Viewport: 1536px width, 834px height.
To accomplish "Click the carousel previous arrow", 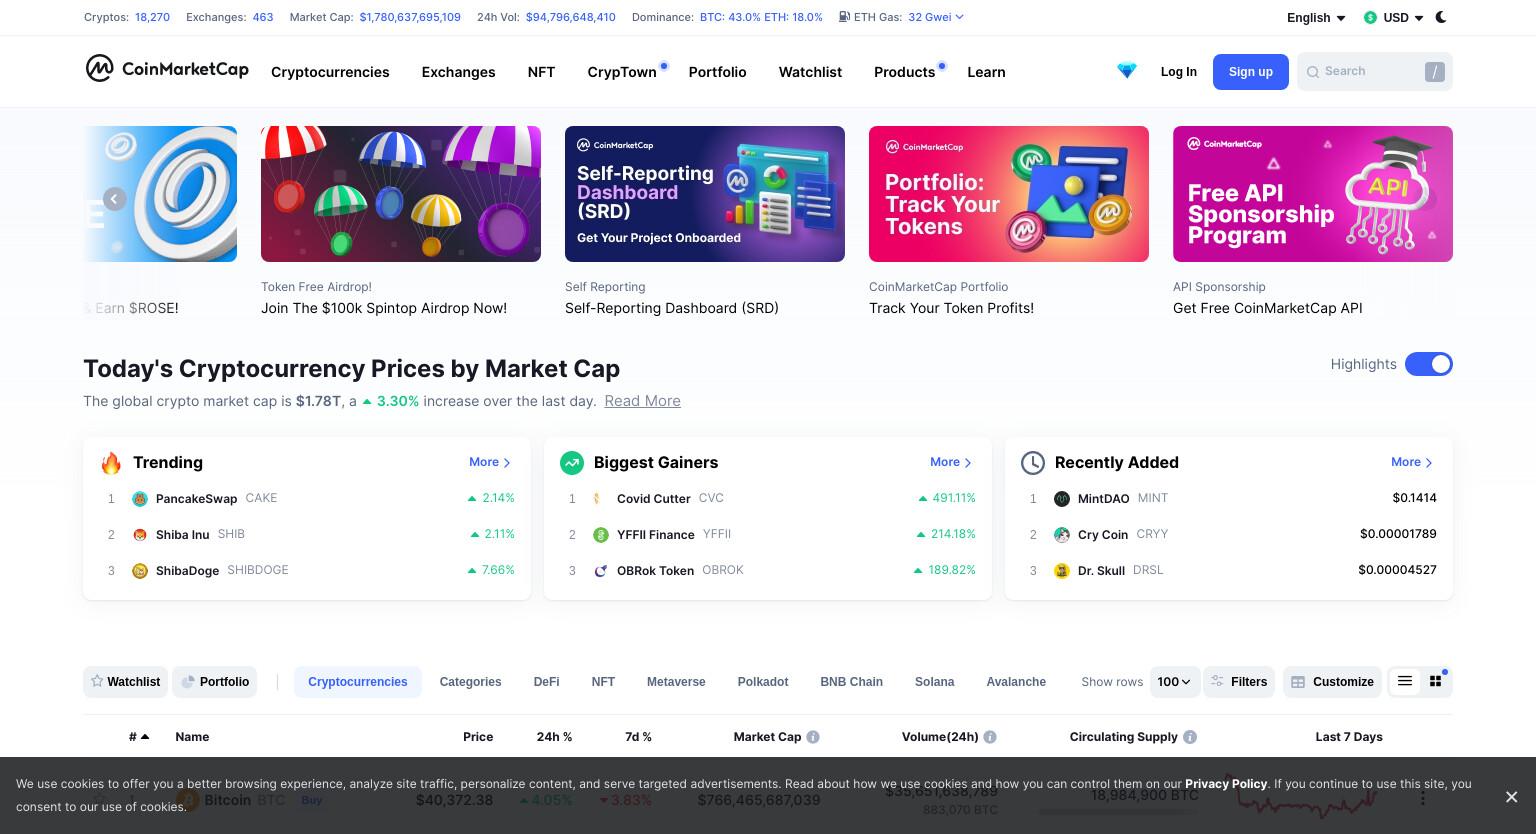I will pos(115,199).
